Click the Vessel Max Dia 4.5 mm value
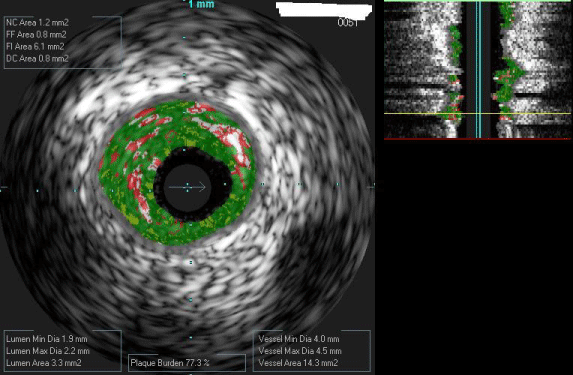The image size is (573, 375). 300,351
